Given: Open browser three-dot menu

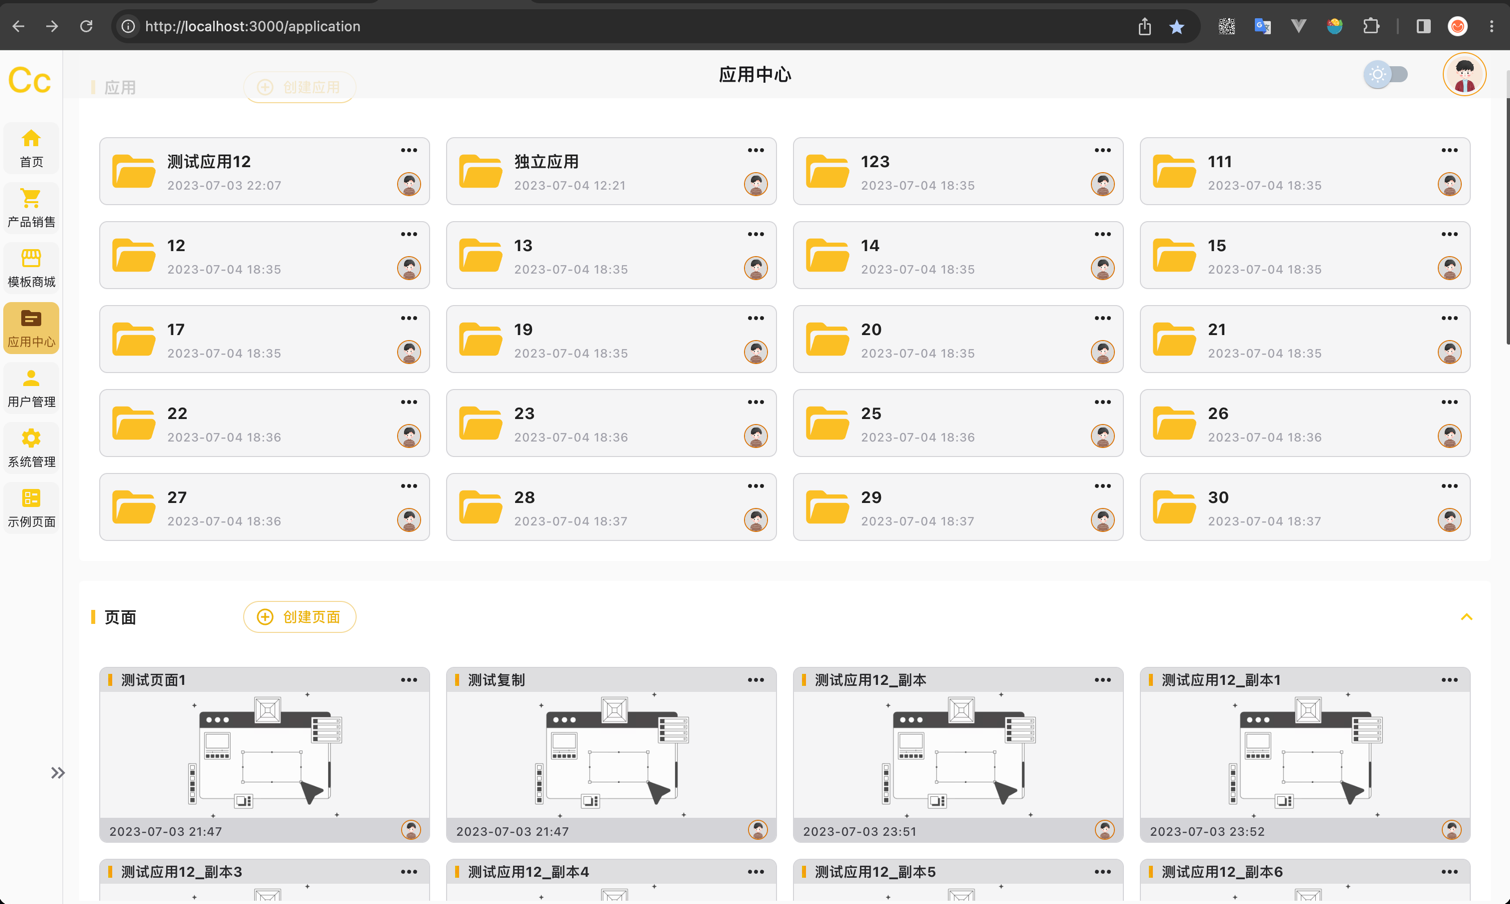Looking at the screenshot, I should pyautogui.click(x=1492, y=26).
